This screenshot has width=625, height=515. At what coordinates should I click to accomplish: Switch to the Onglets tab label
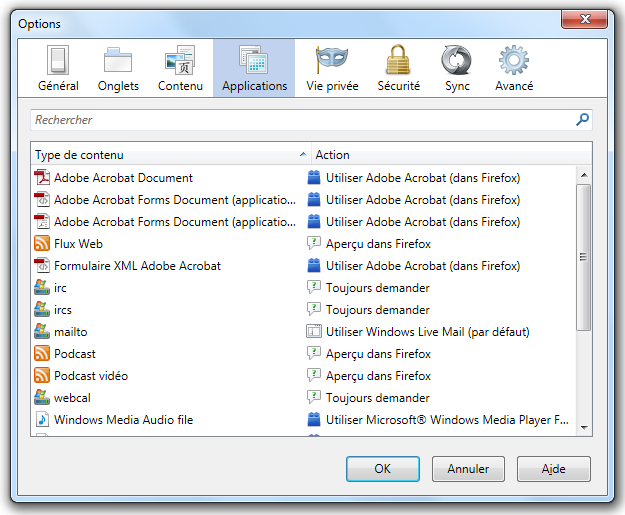point(118,86)
